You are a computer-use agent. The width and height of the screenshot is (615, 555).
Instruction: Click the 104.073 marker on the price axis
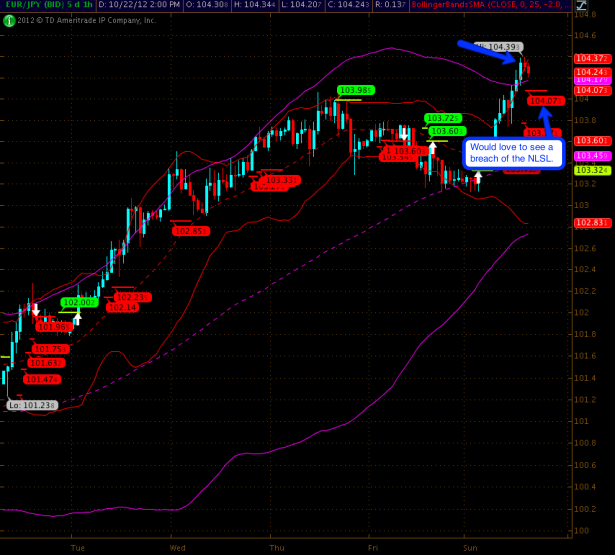click(593, 91)
